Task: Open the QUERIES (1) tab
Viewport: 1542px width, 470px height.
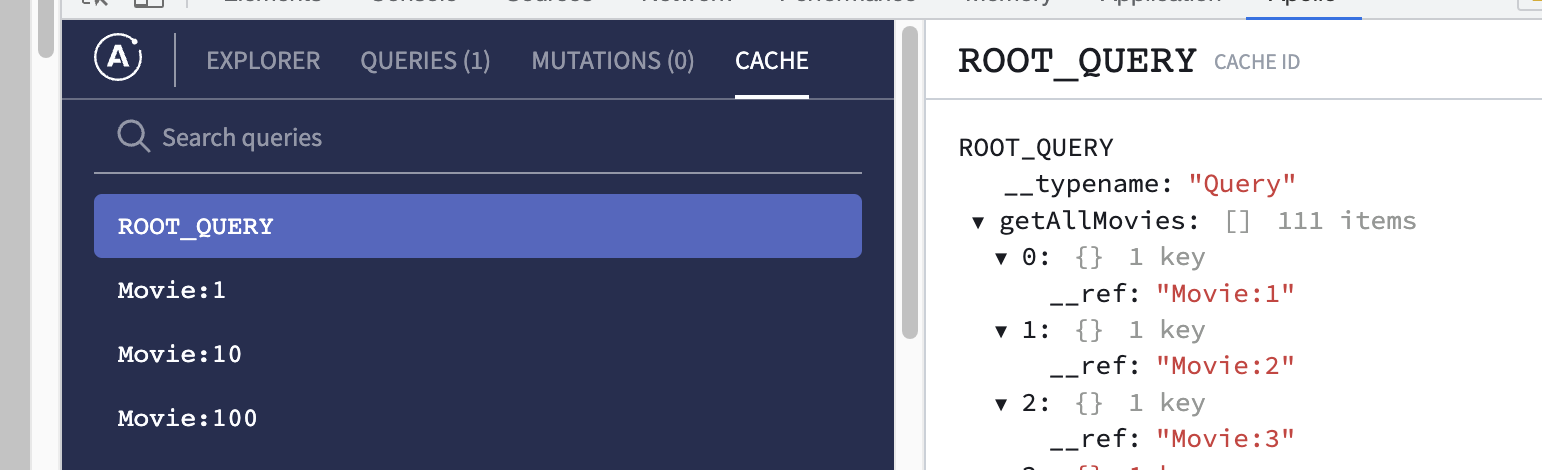Action: point(425,61)
